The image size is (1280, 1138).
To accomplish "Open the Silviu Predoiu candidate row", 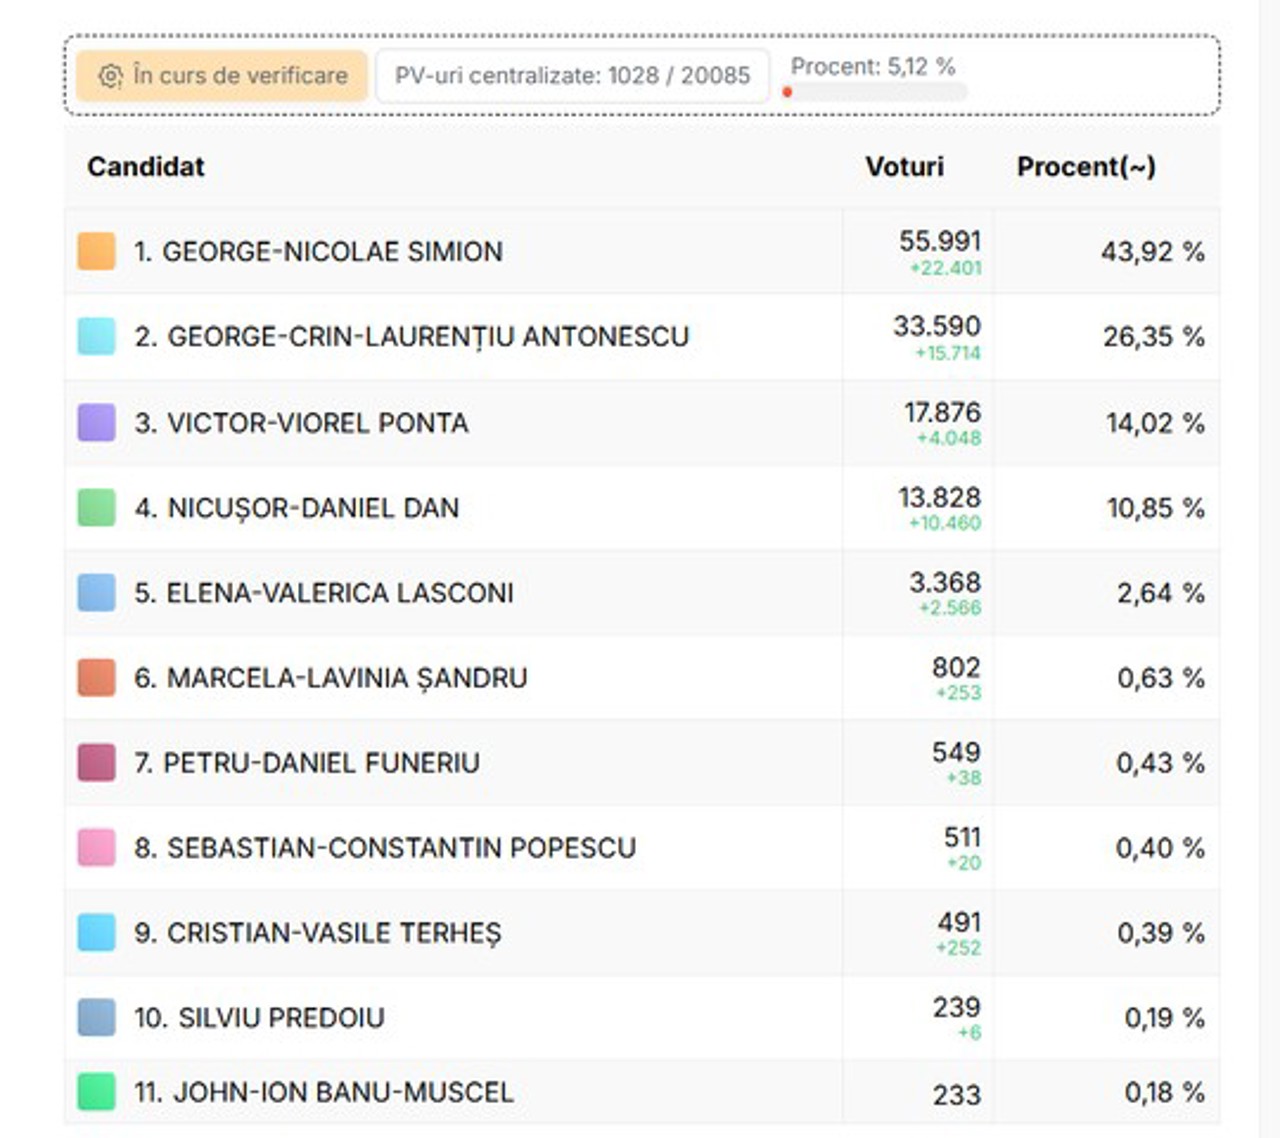I will [x=259, y=1018].
